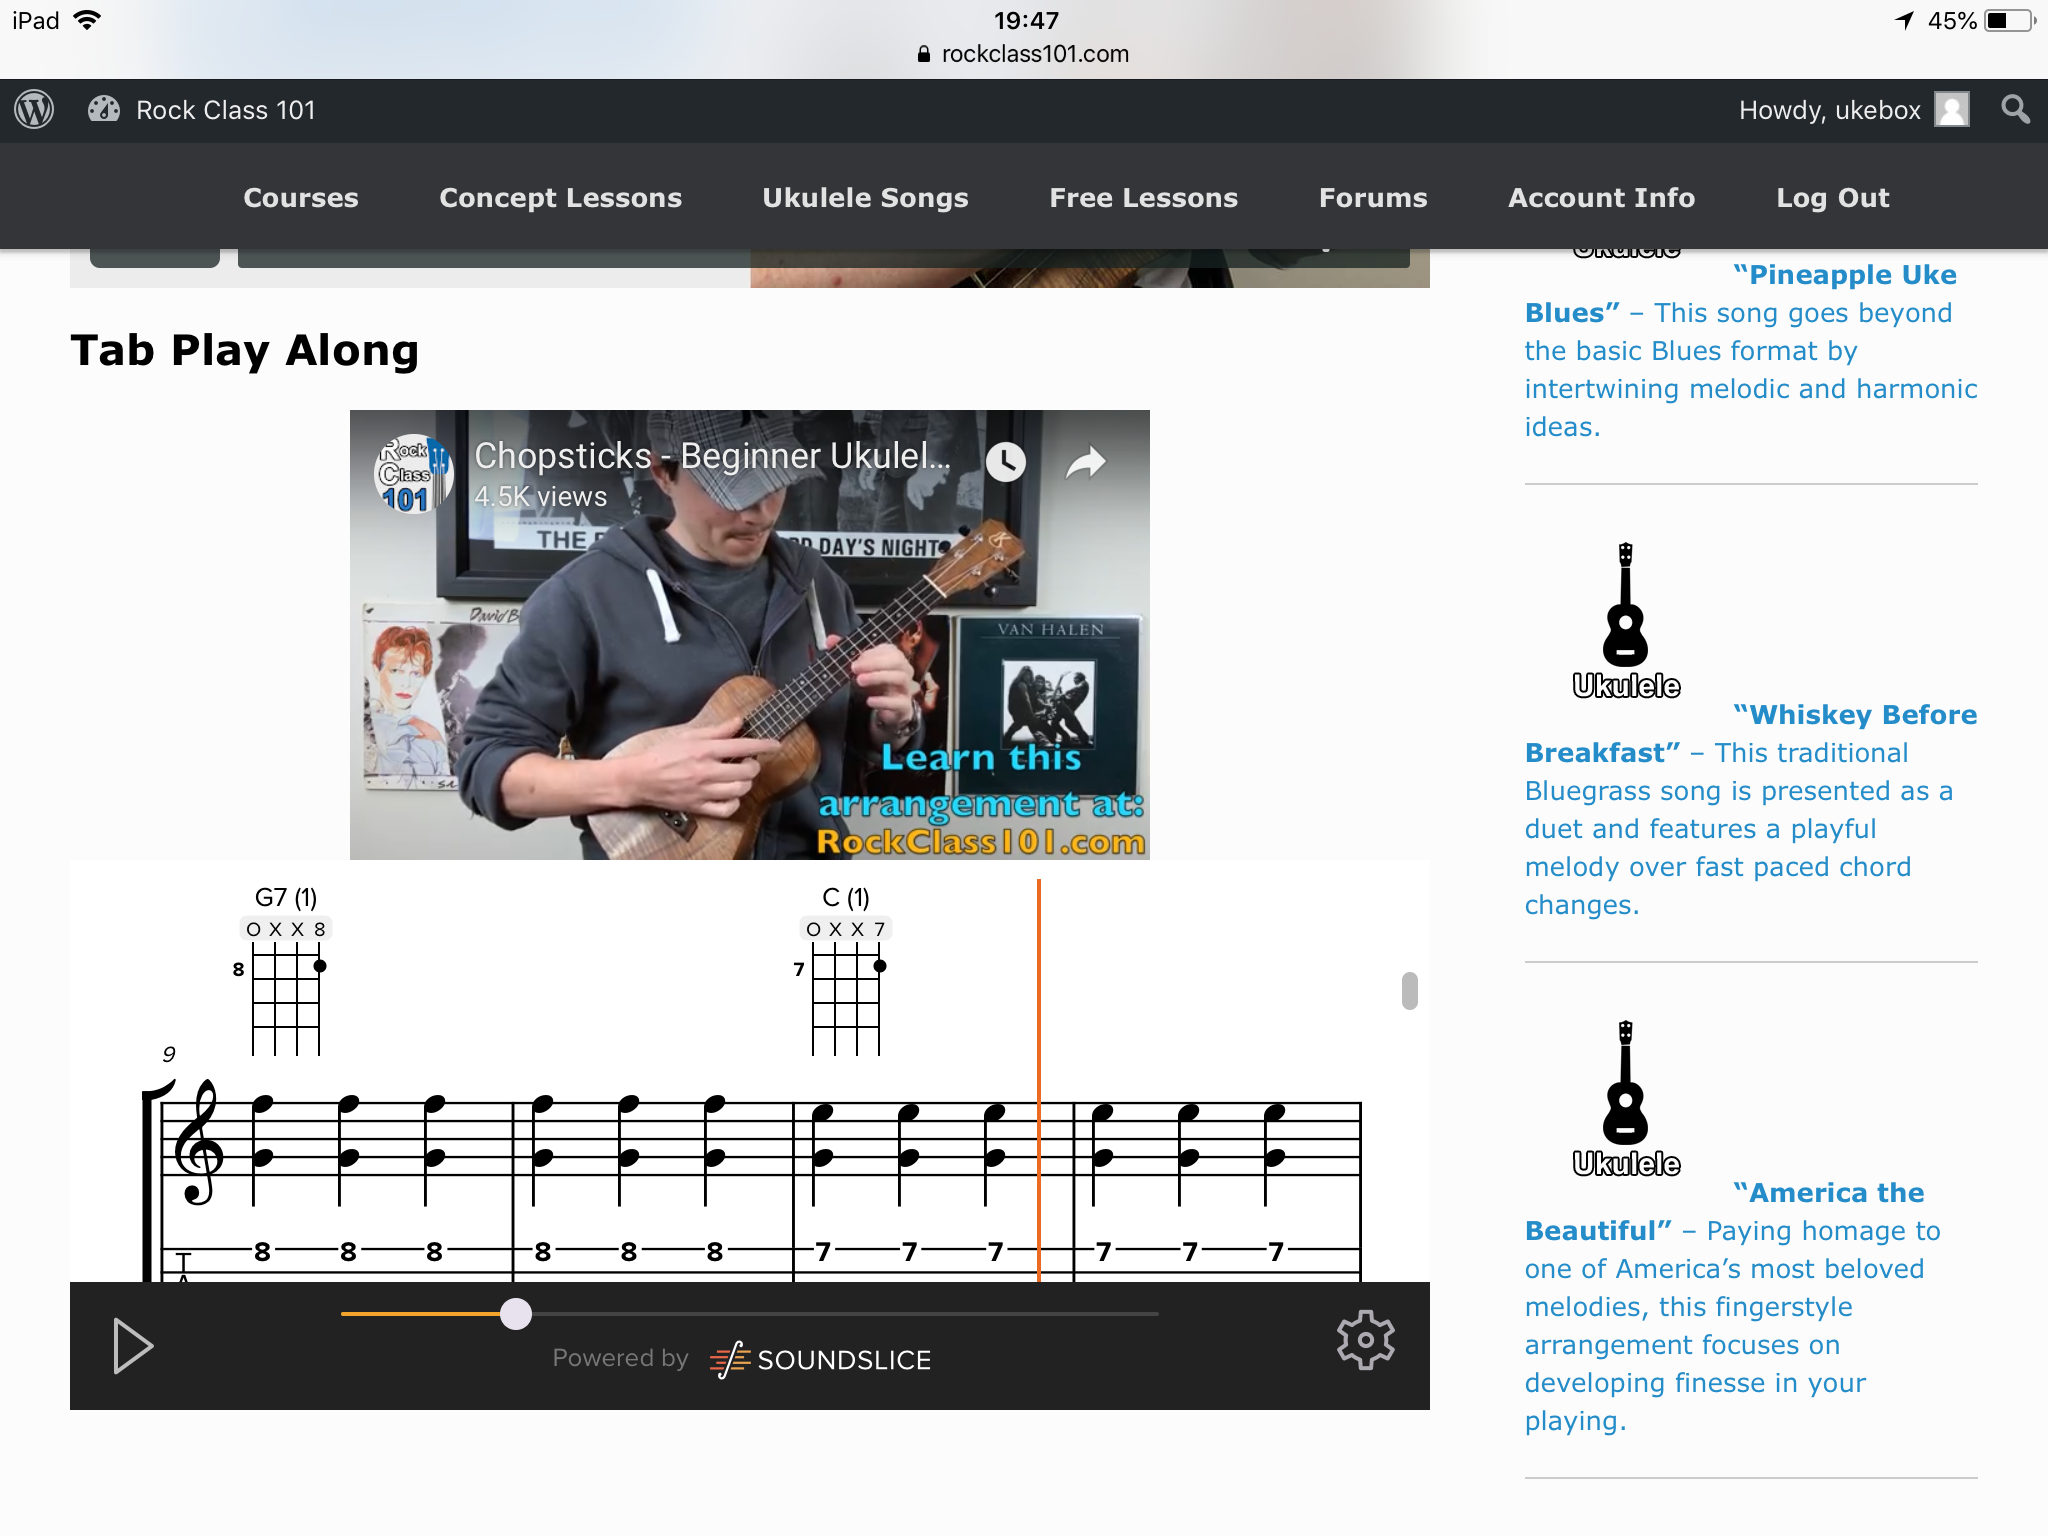2048x1536 pixels.
Task: Click the Ukulele icon above America the Beautiful
Action: click(x=1626, y=1099)
